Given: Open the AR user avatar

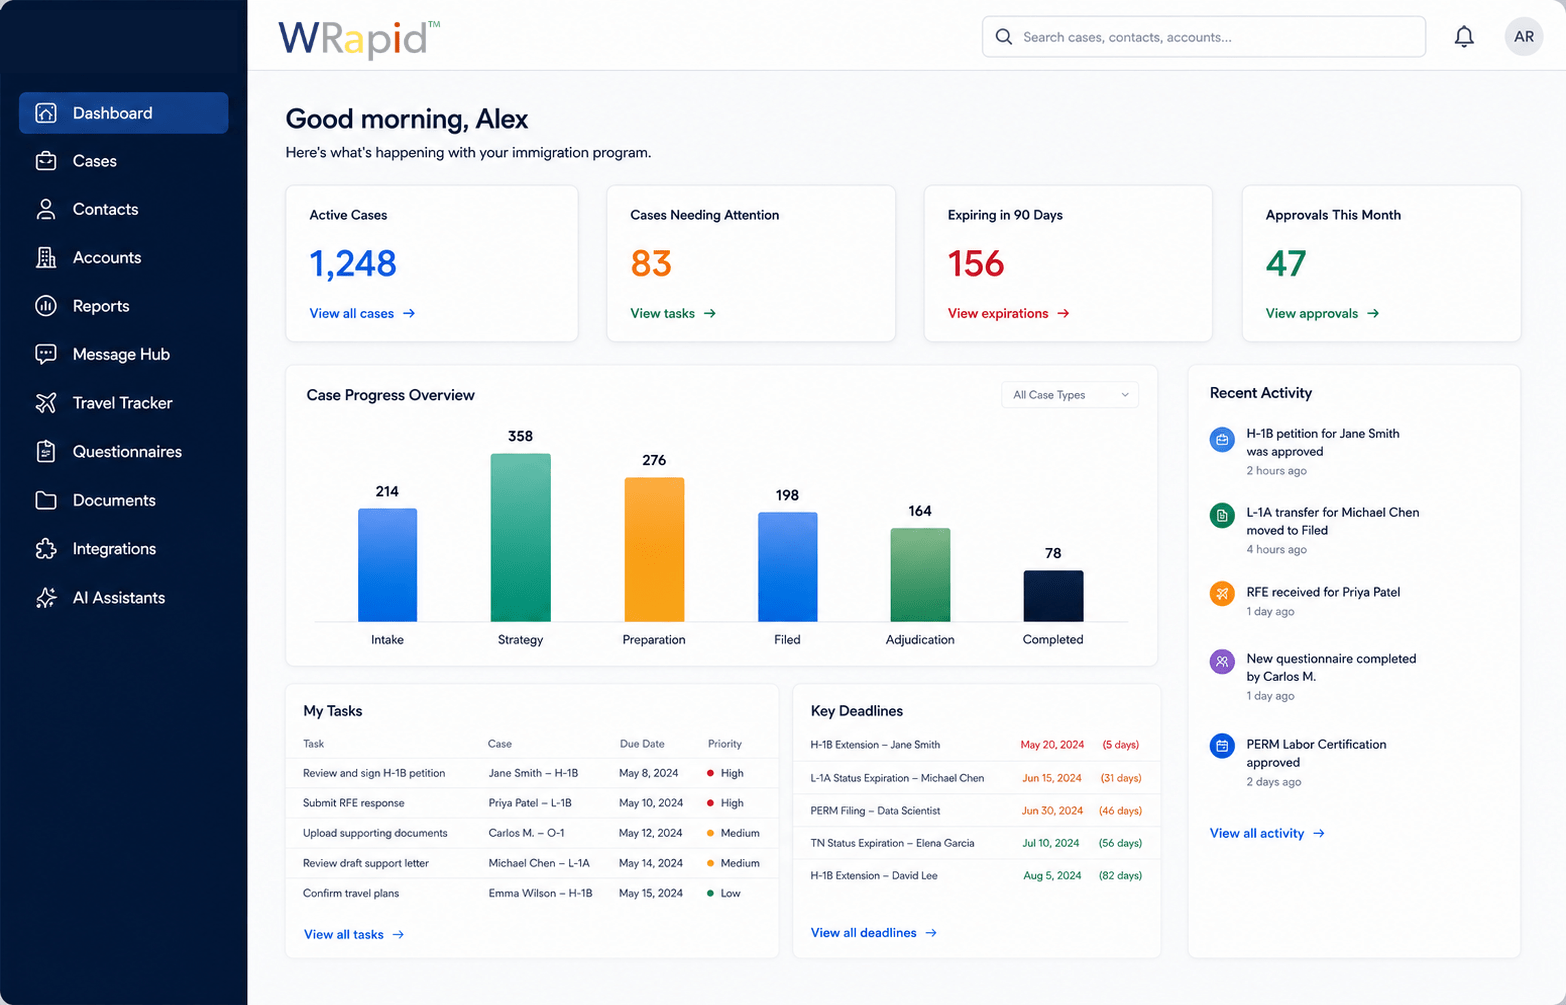Looking at the screenshot, I should 1524,37.
